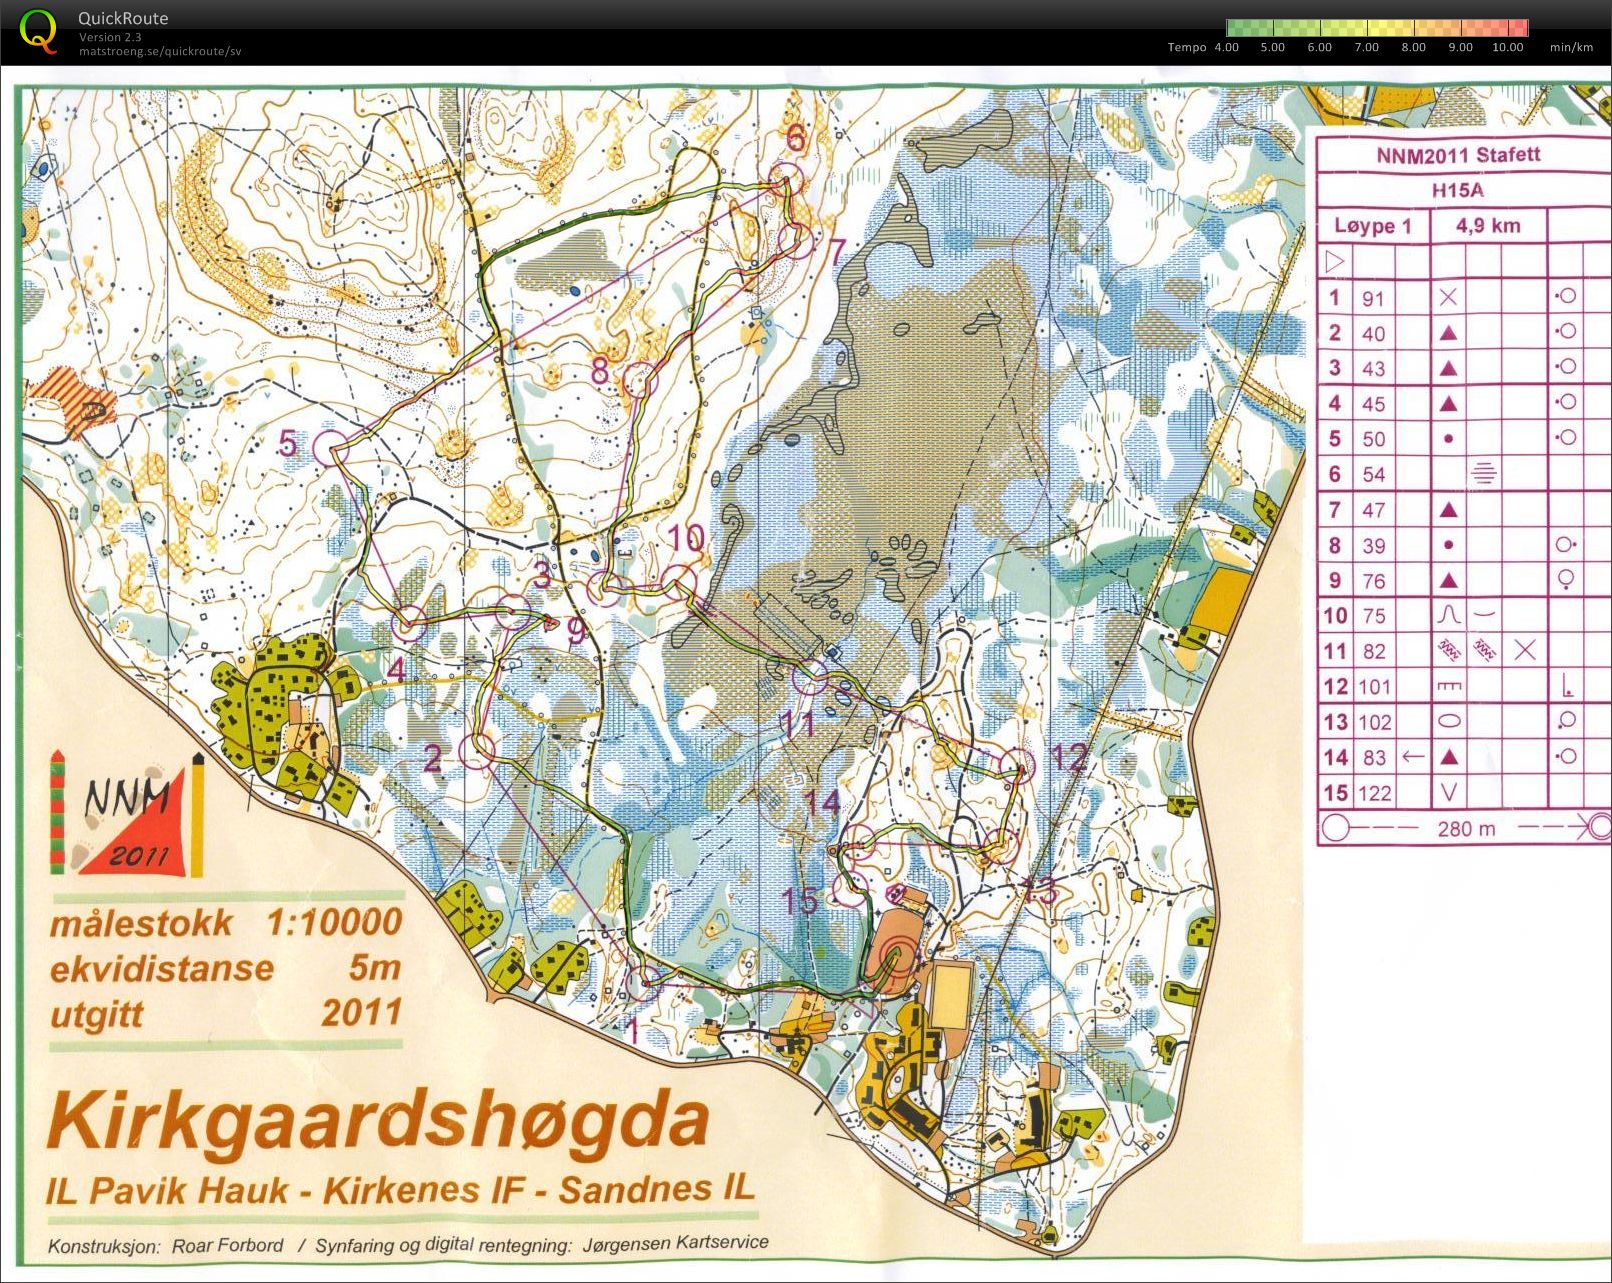This screenshot has height=1283, width=1612.
Task: Click the Tempo color gradient bar
Action: 1377,28
